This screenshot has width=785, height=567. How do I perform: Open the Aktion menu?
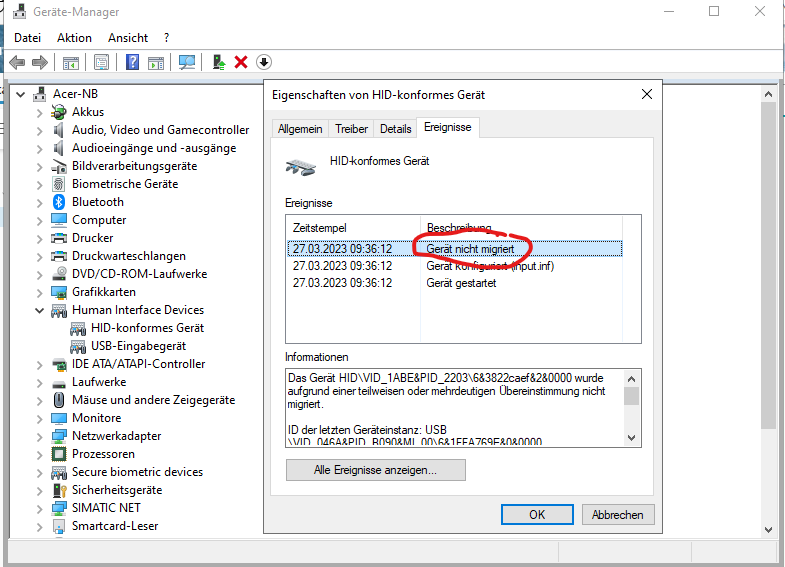click(74, 37)
